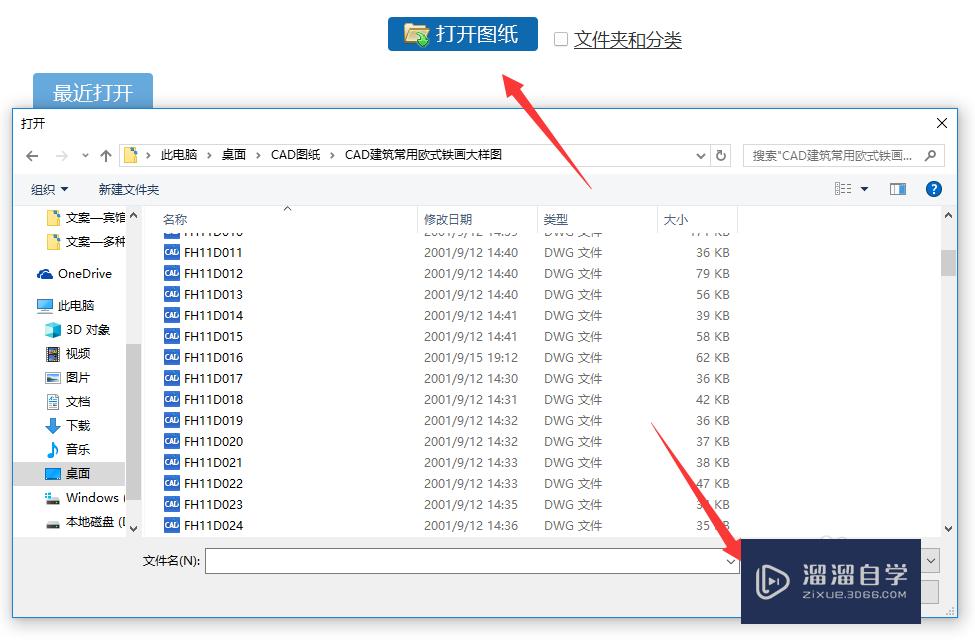Screen dimensions: 975x640
Task: Click the 新建文件夹 button
Action: (x=128, y=188)
